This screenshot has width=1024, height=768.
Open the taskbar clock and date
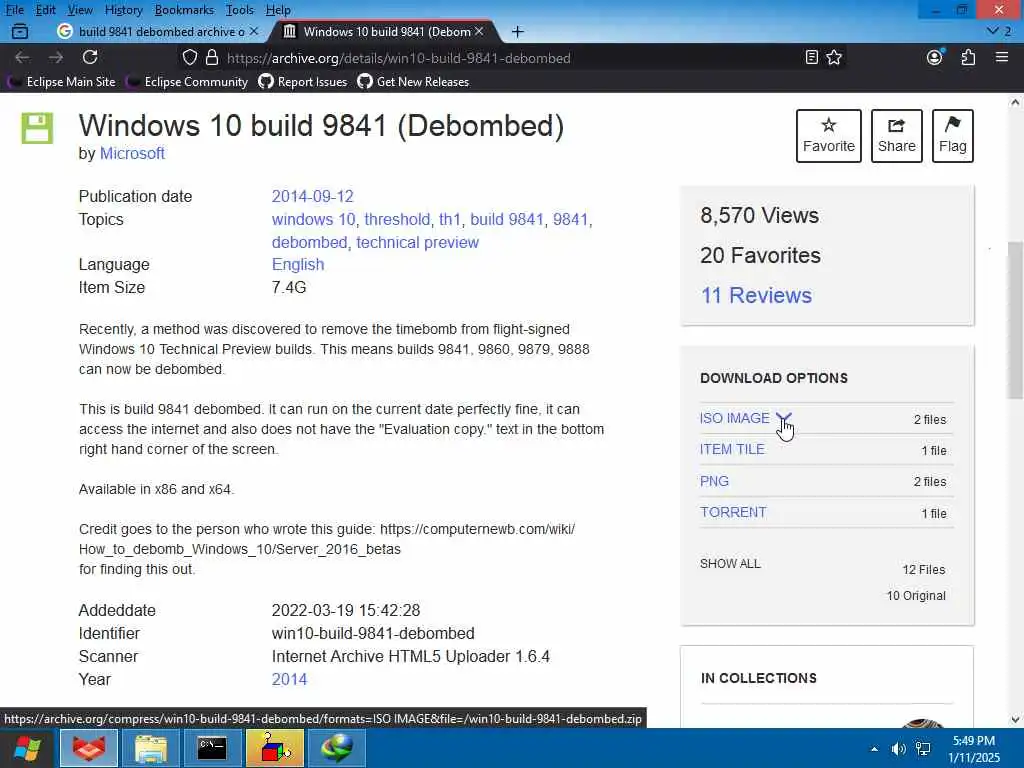coord(974,749)
